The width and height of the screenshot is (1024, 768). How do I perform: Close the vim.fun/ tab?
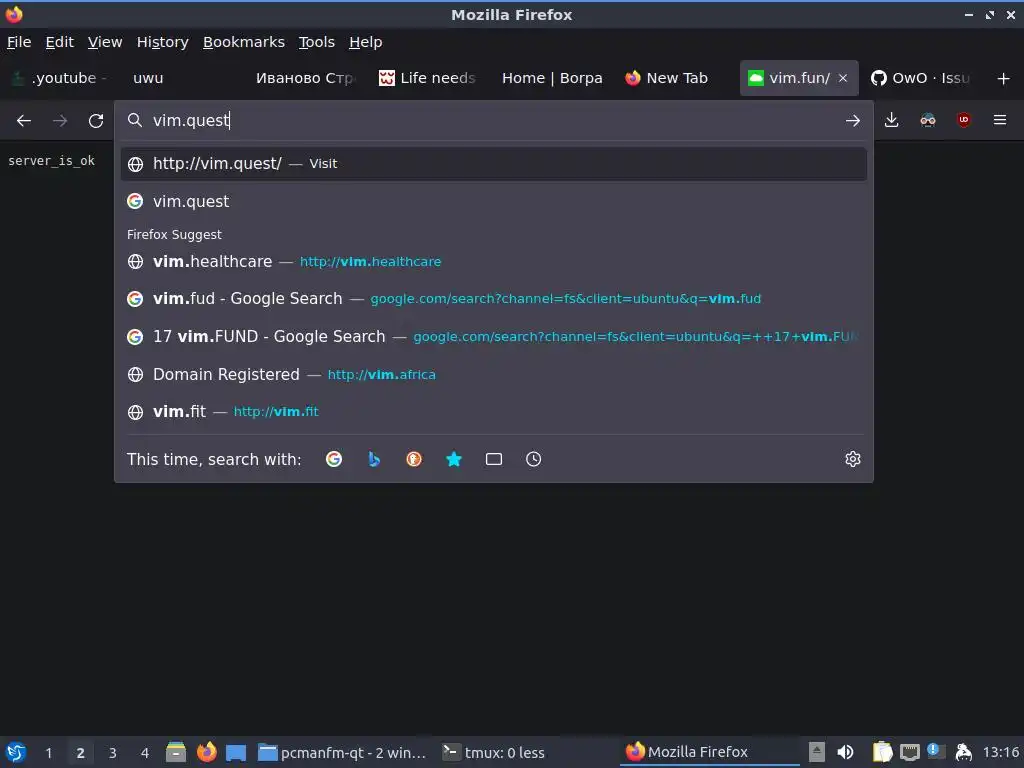coord(842,78)
